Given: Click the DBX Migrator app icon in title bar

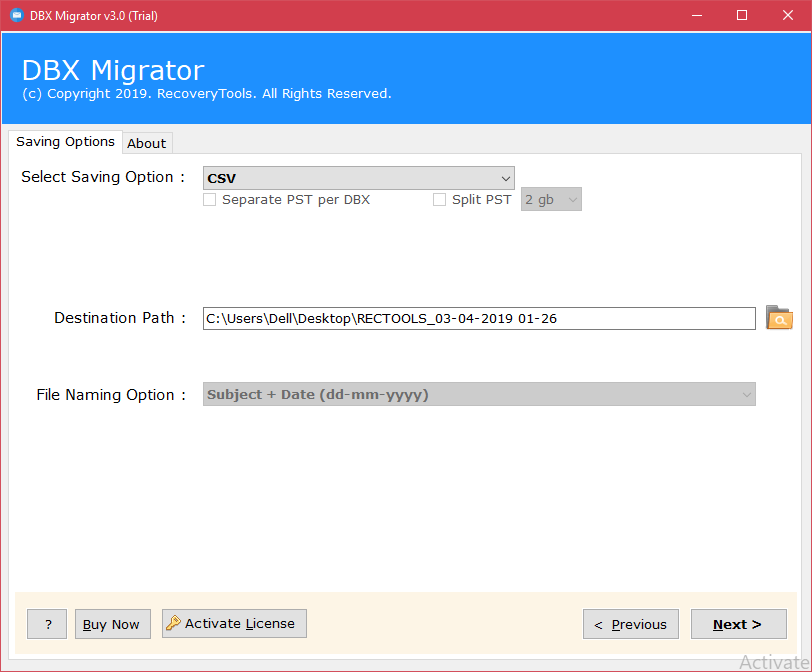Looking at the screenshot, I should [x=17, y=16].
